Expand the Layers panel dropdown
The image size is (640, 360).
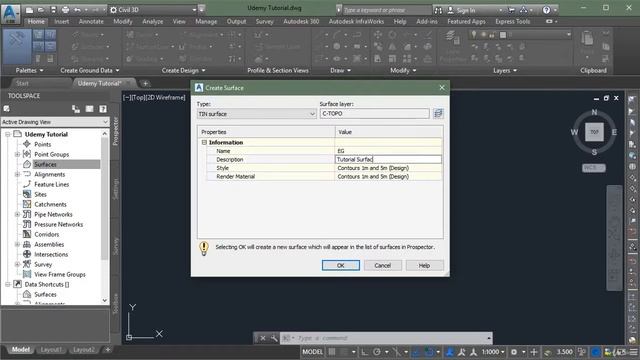[505, 70]
